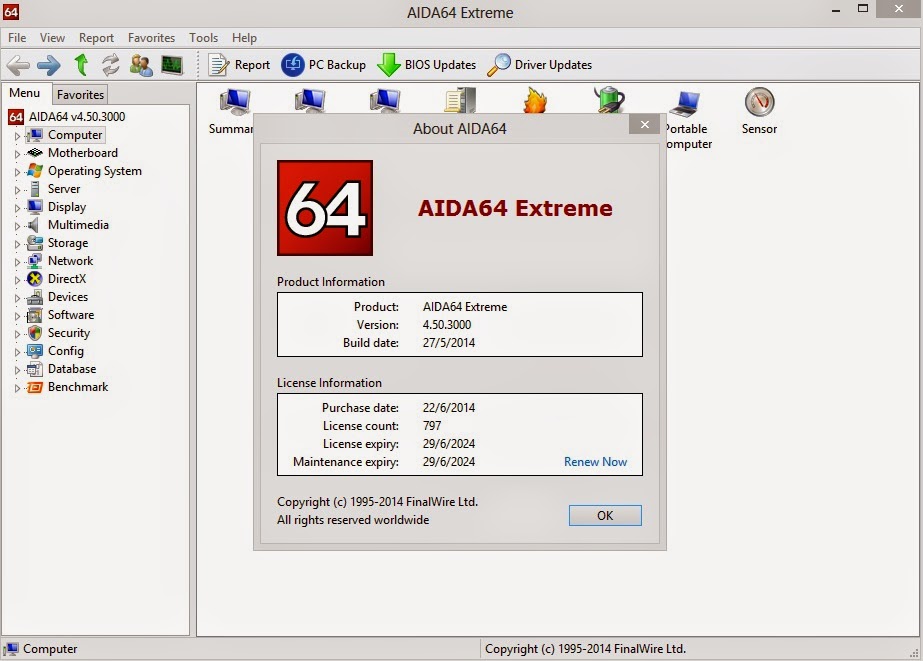This screenshot has width=923, height=661.
Task: Switch to the Favorites tab in sidebar
Action: (81, 94)
